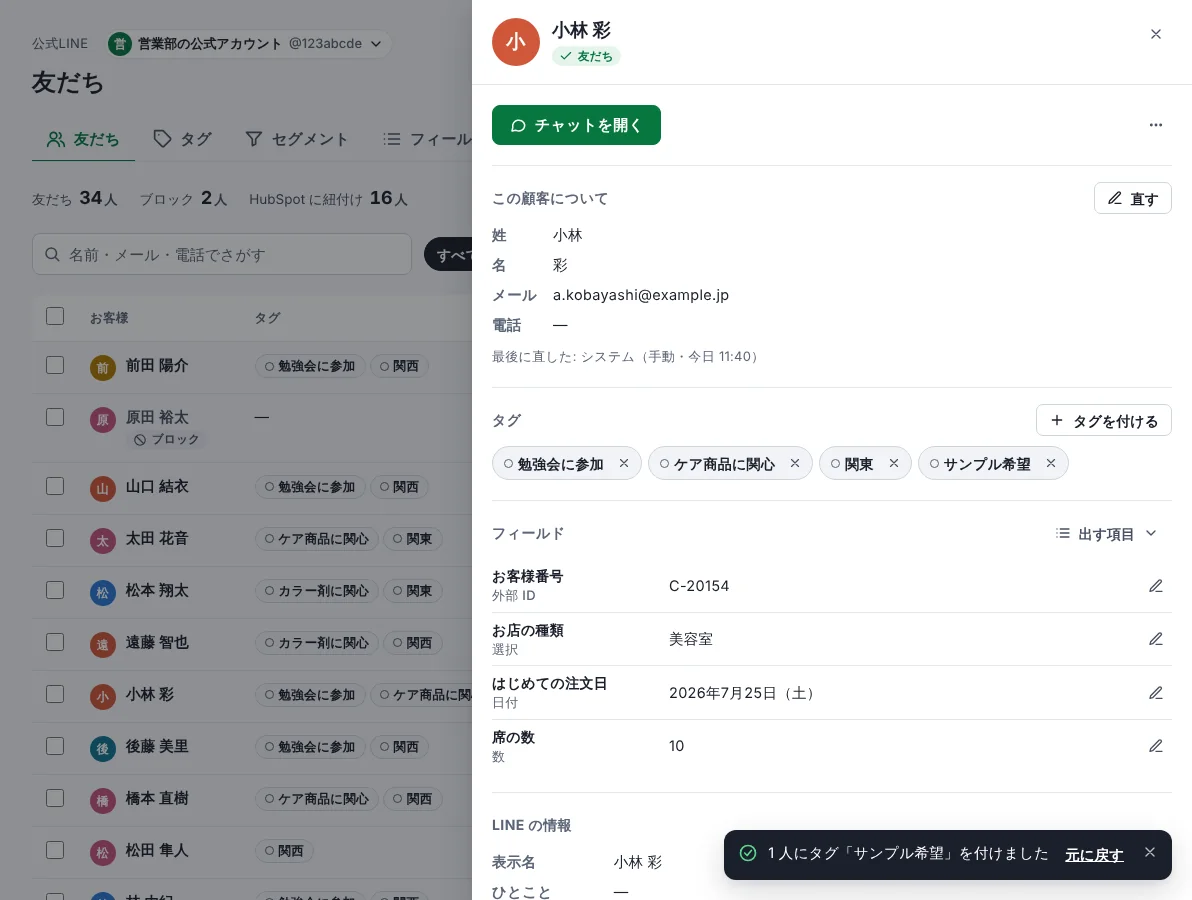This screenshot has height=900, width=1192.
Task: Check the 前田 陽介 row checkbox
Action: click(x=55, y=366)
